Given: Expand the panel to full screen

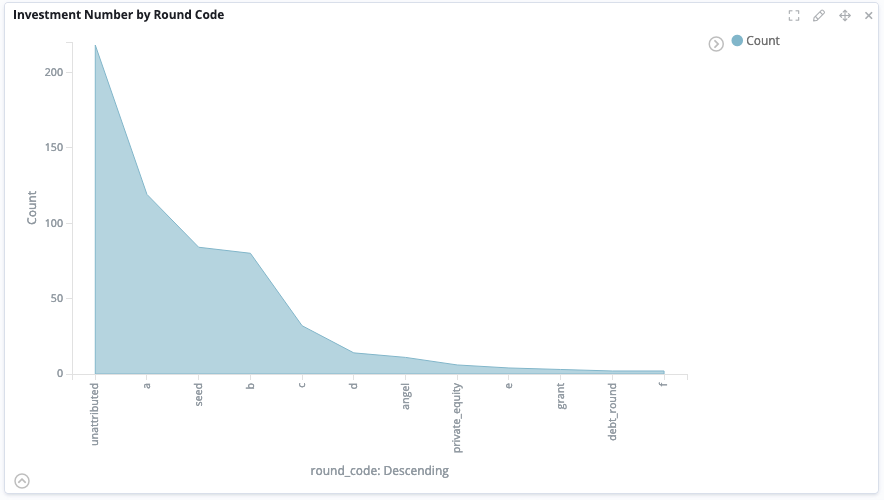Looking at the screenshot, I should [x=794, y=15].
